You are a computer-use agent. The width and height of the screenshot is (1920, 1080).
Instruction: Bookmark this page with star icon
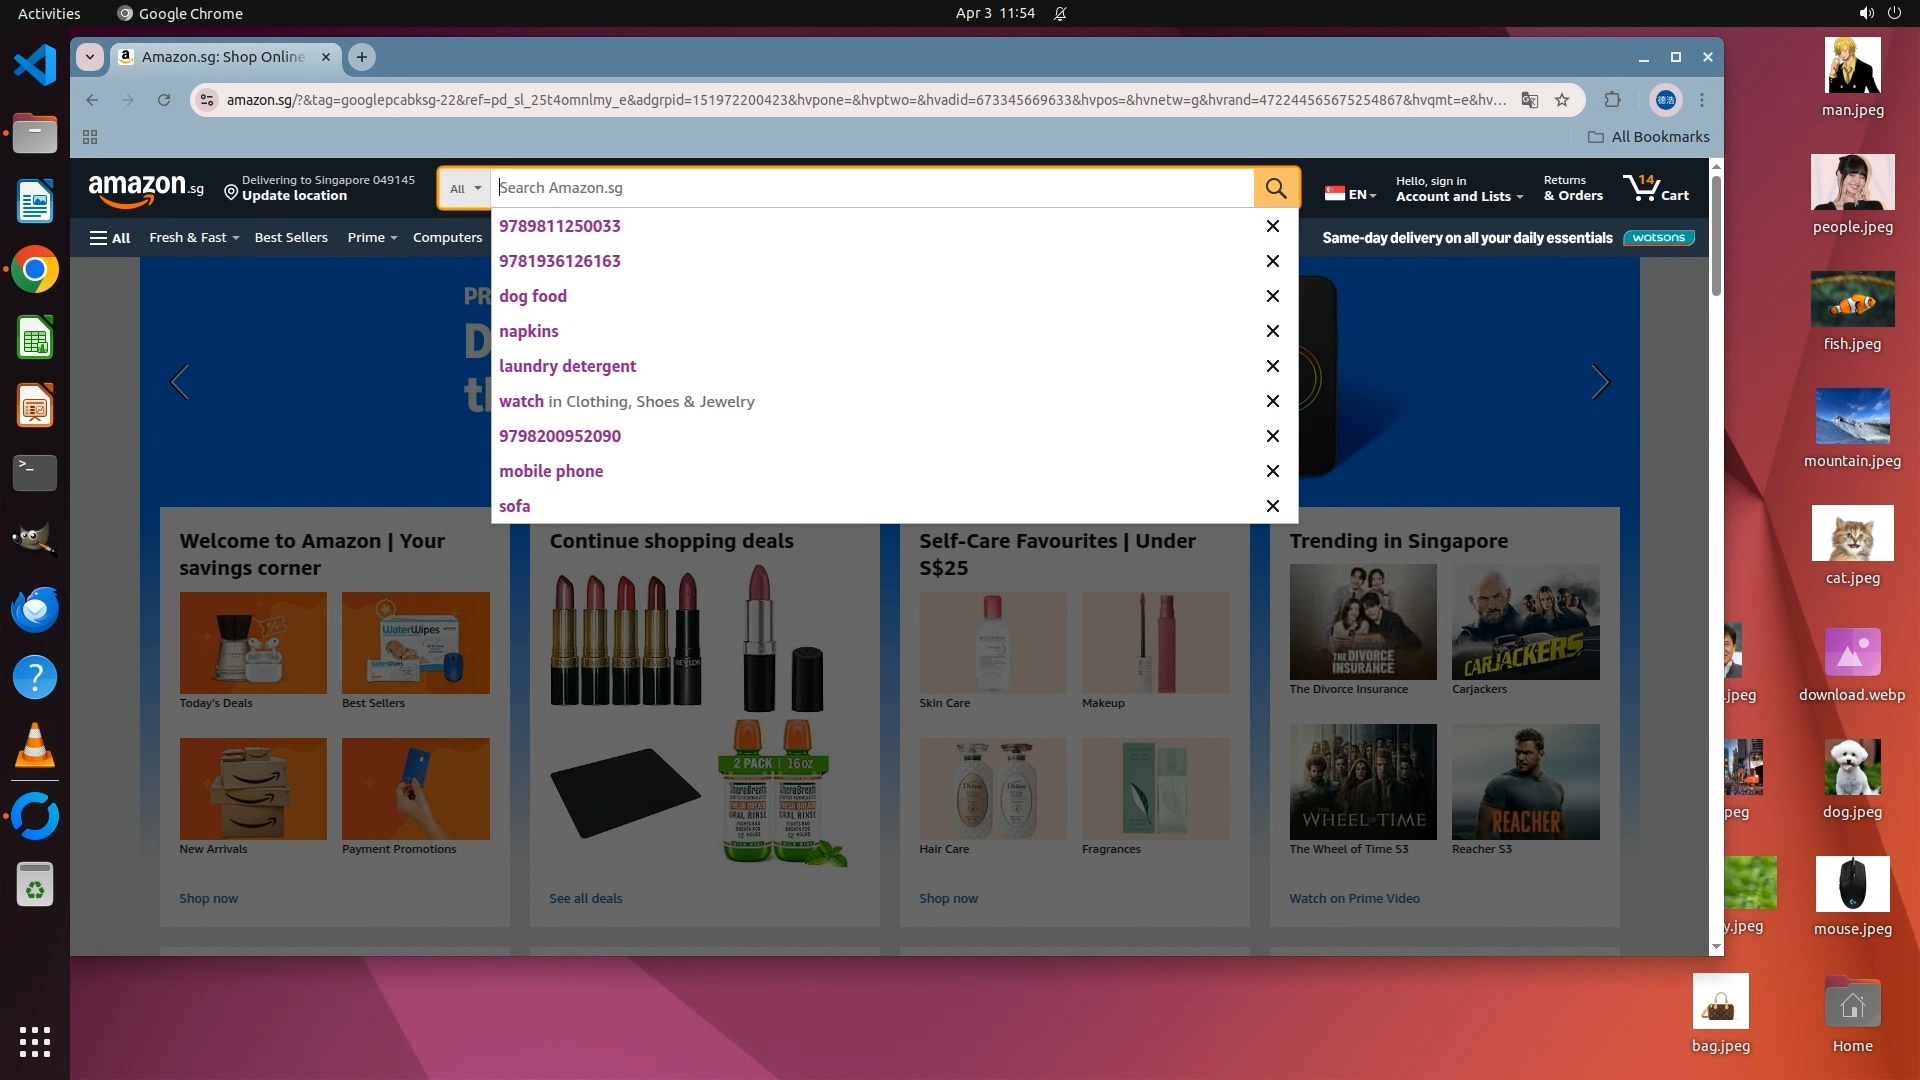(1561, 100)
